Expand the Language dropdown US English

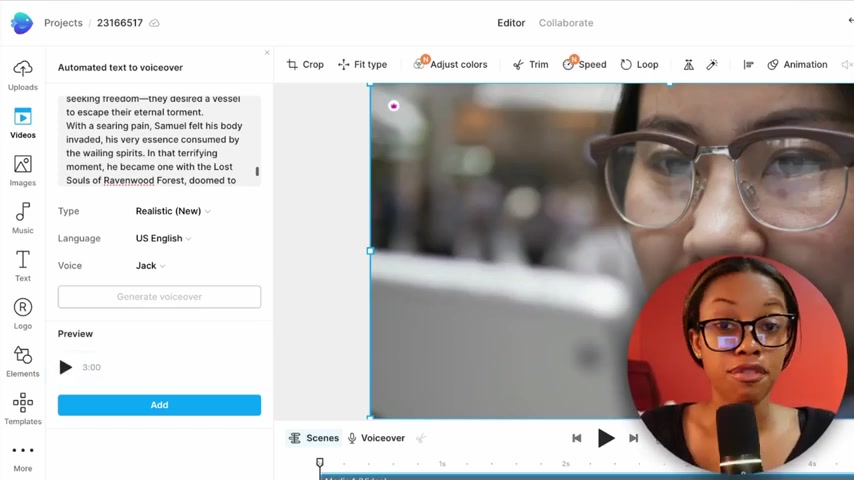coord(163,238)
